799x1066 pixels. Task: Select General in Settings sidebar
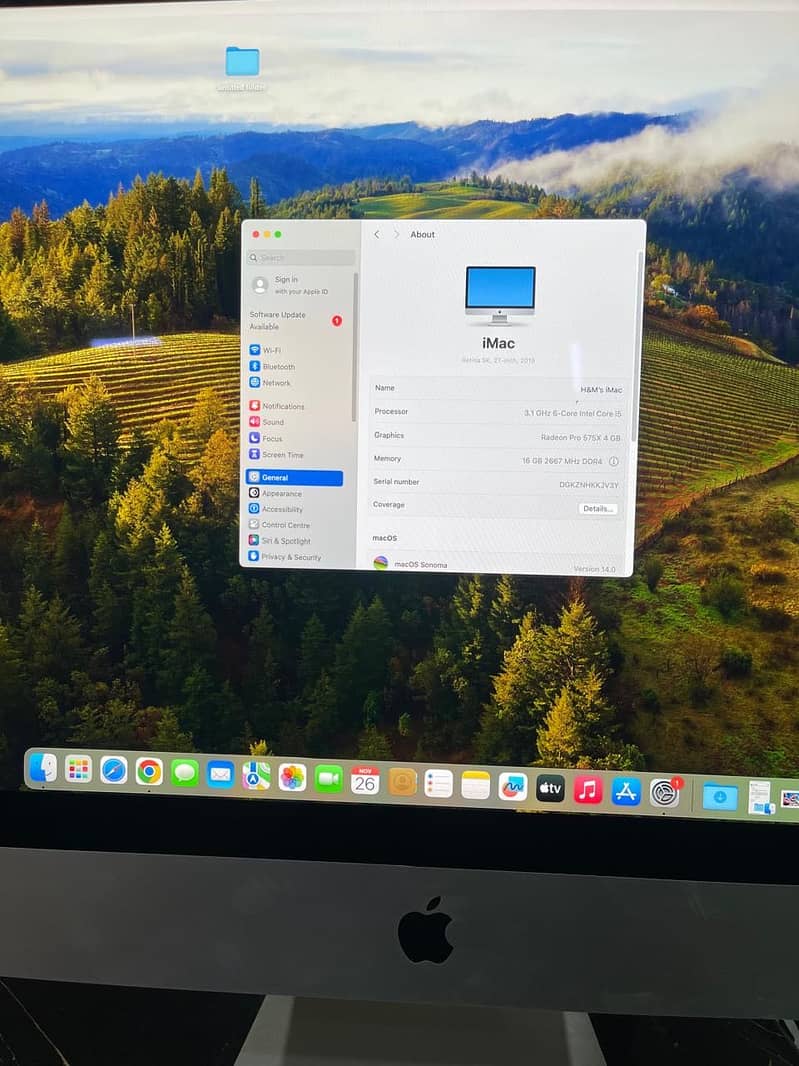[294, 477]
